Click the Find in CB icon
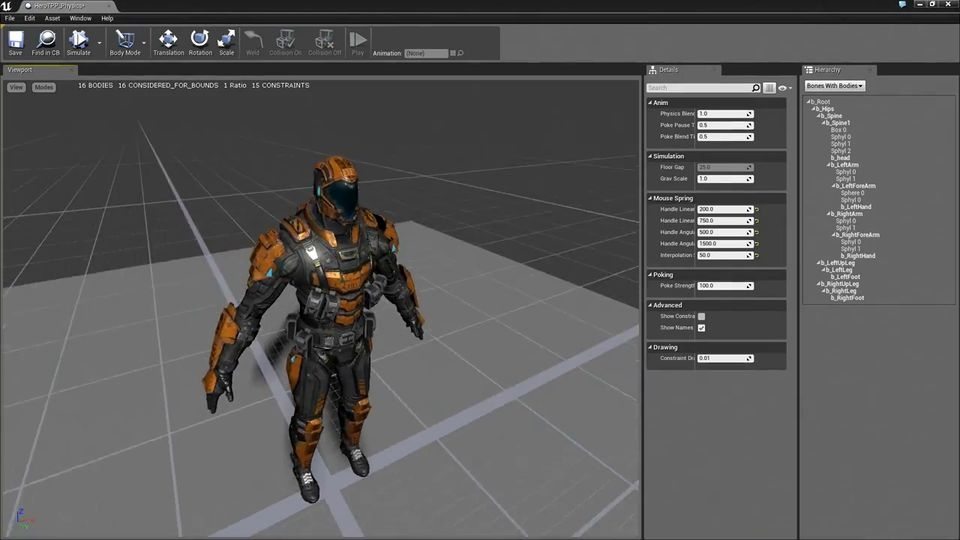This screenshot has height=540, width=960. pos(45,40)
